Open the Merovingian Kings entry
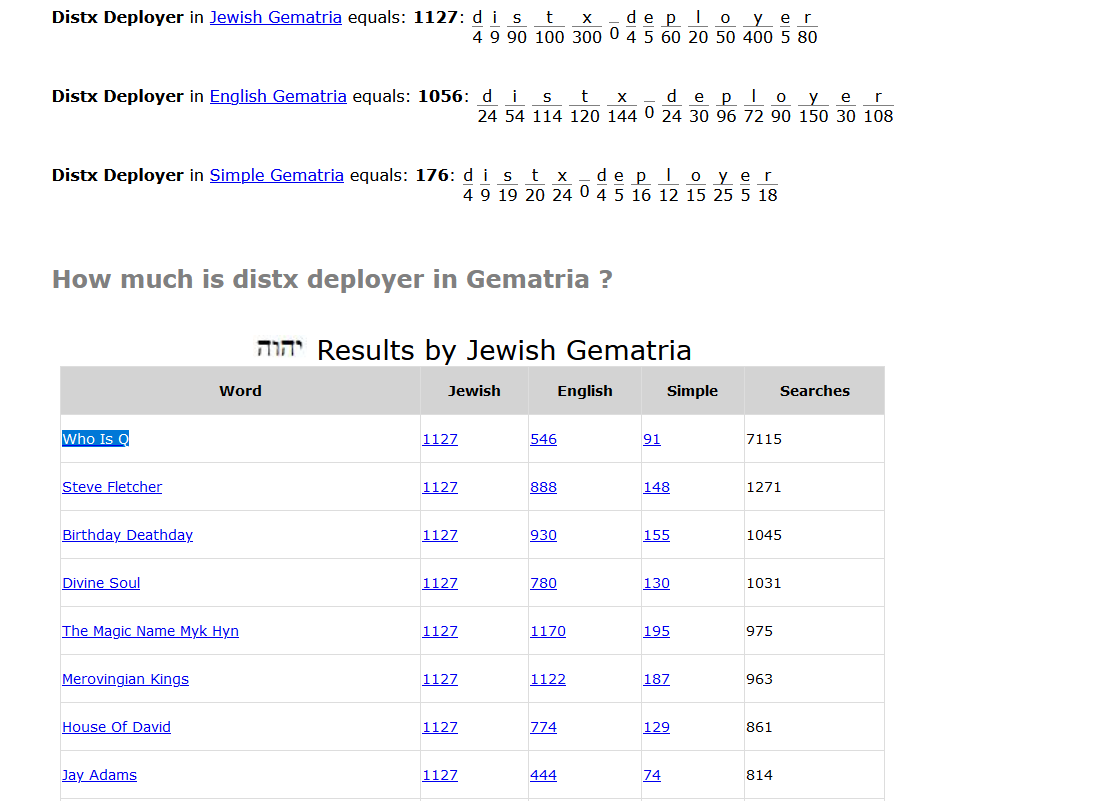The width and height of the screenshot is (1100, 801). point(126,679)
